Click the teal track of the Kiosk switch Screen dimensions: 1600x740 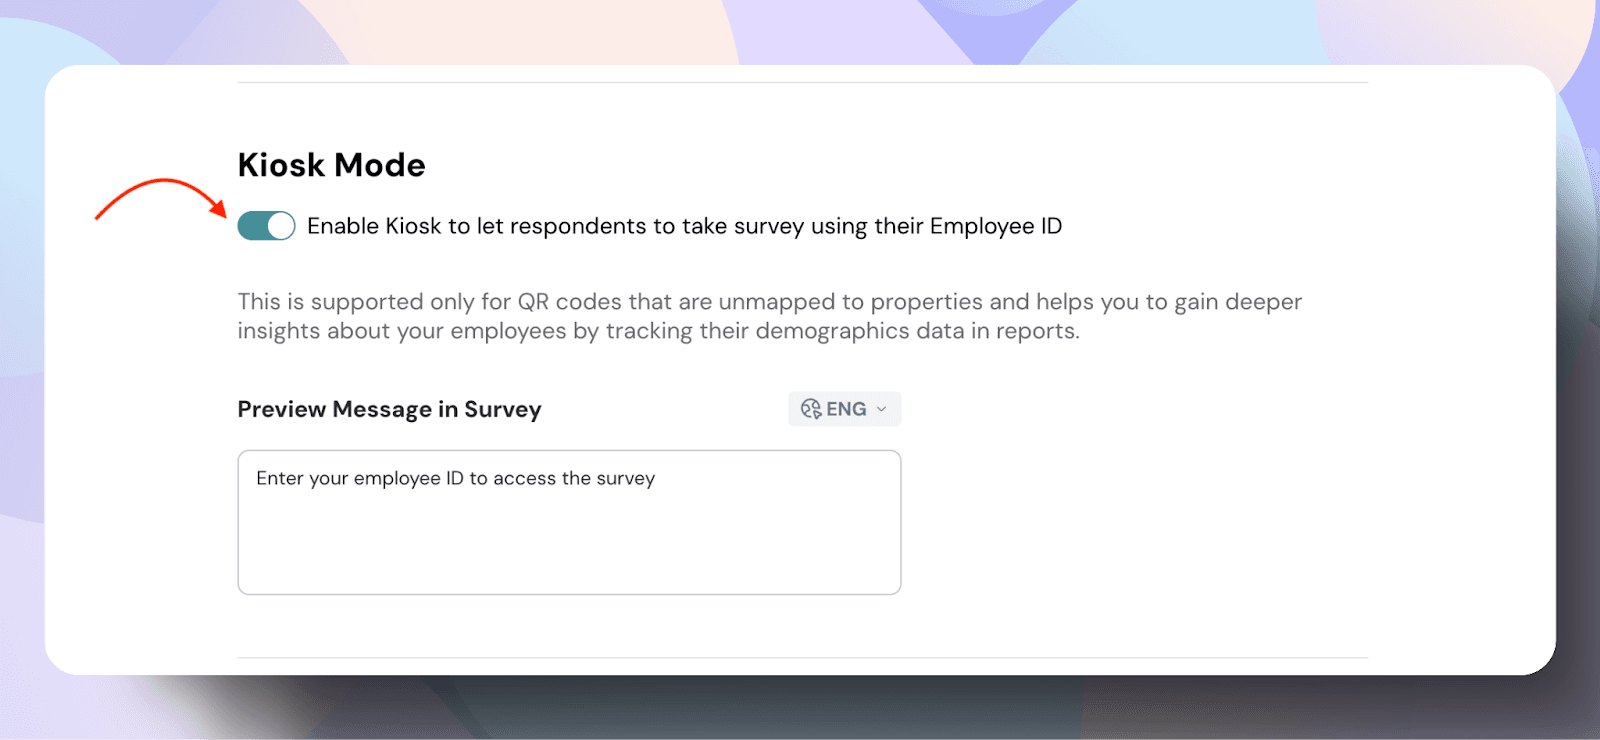coord(252,226)
